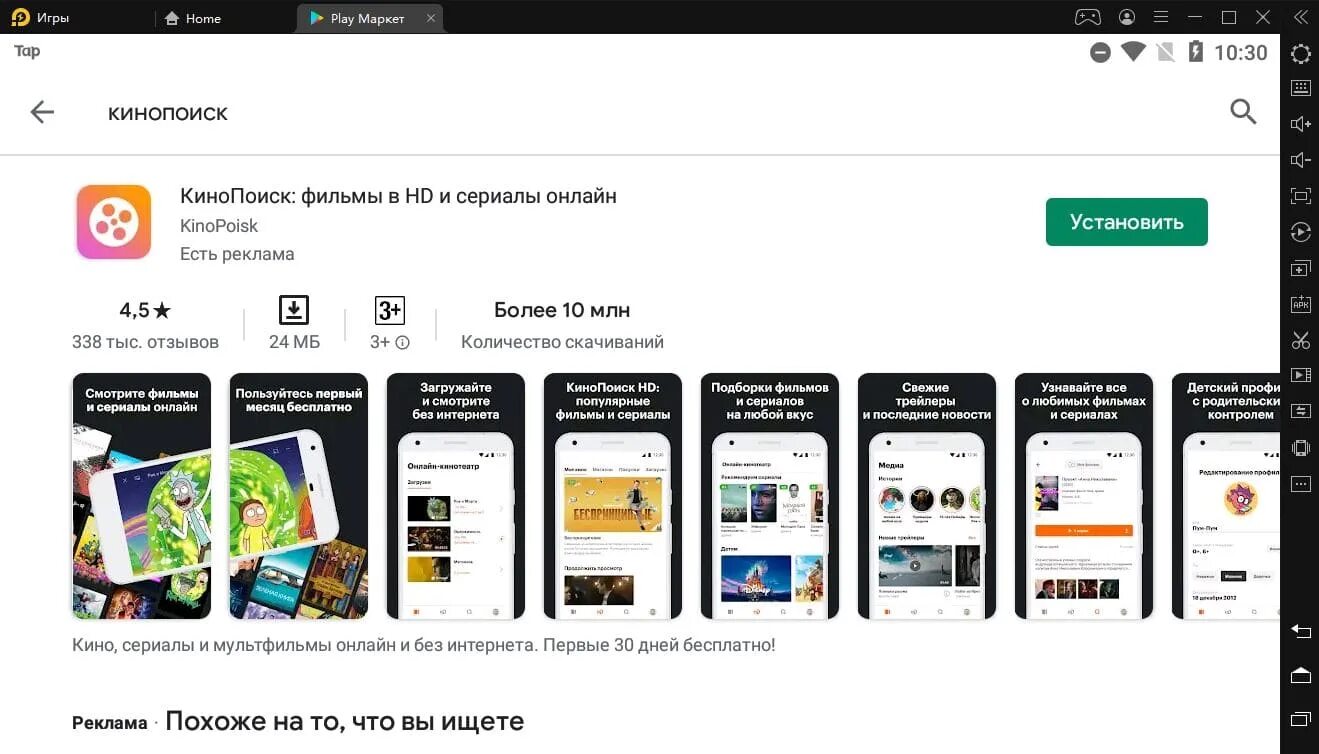
Task: Open the Игры emulator logo menu
Action: click(20, 17)
